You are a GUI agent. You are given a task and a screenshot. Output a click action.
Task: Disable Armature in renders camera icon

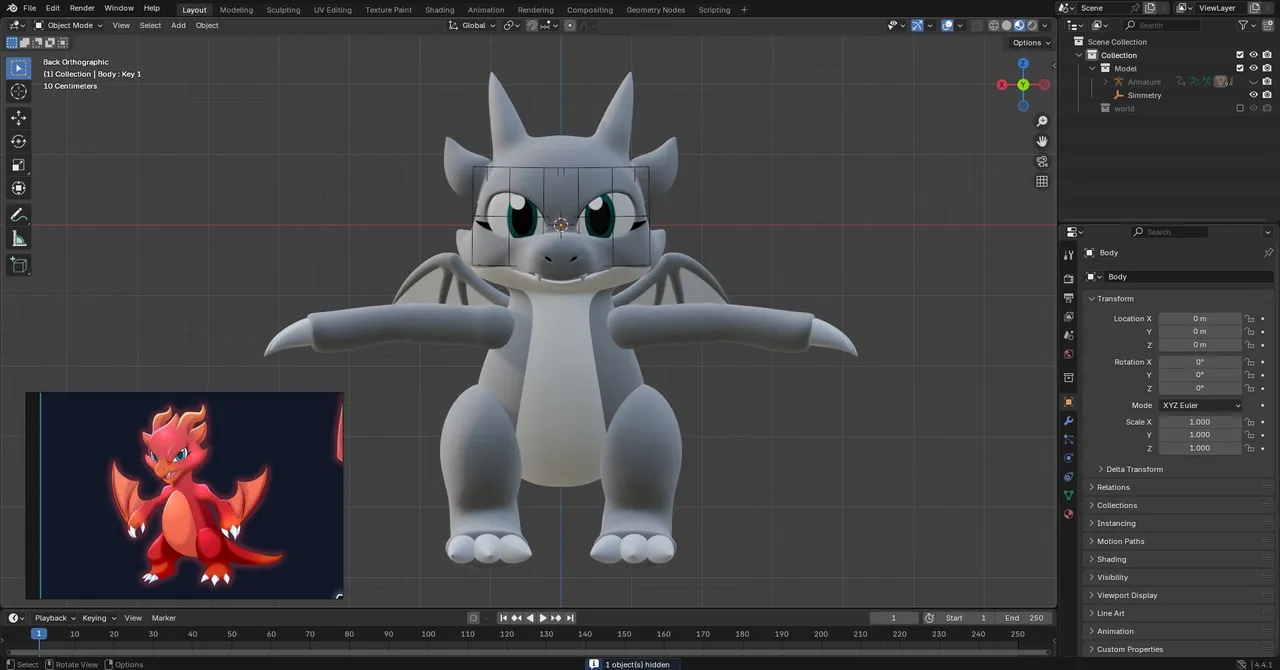click(x=1266, y=82)
